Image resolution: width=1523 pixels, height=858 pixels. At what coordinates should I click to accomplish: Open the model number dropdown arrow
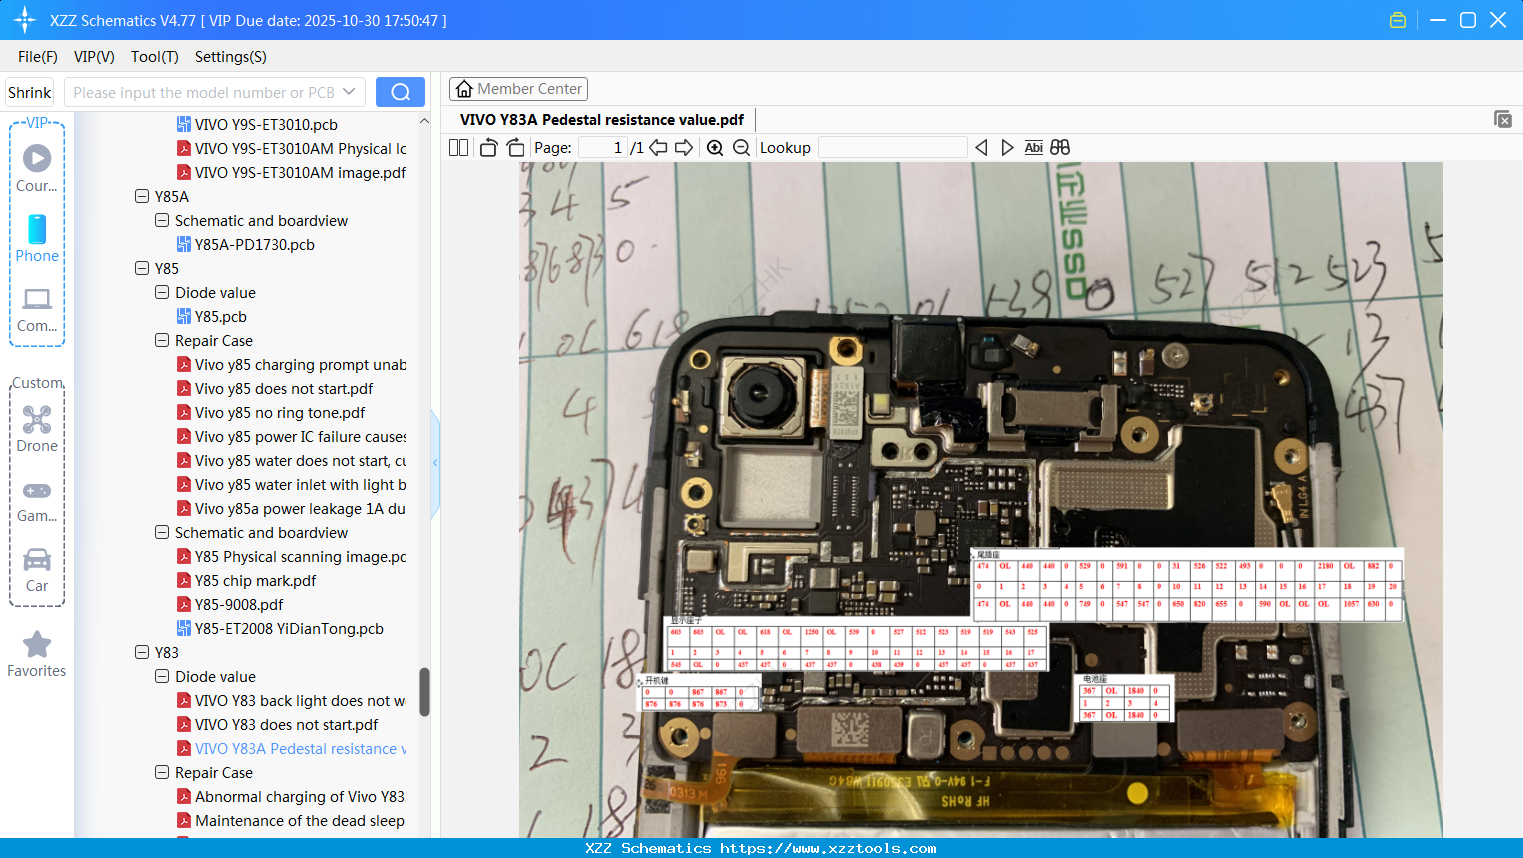[349, 92]
